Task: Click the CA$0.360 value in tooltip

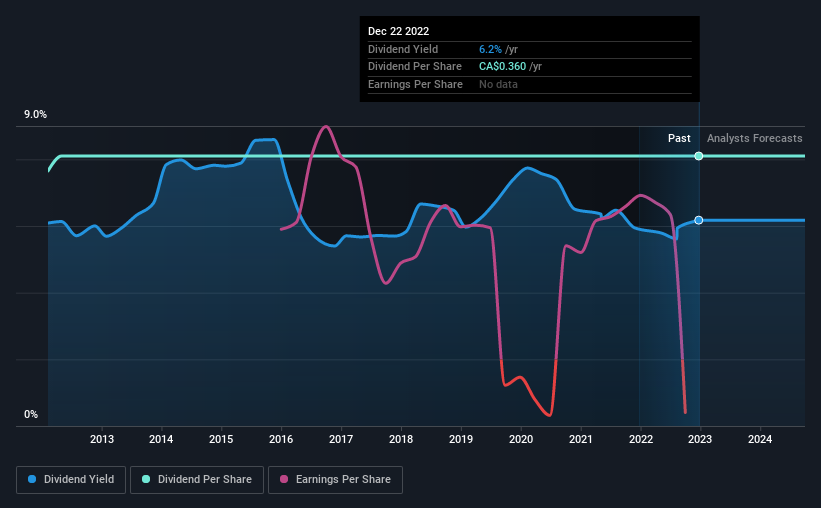Action: 502,67
